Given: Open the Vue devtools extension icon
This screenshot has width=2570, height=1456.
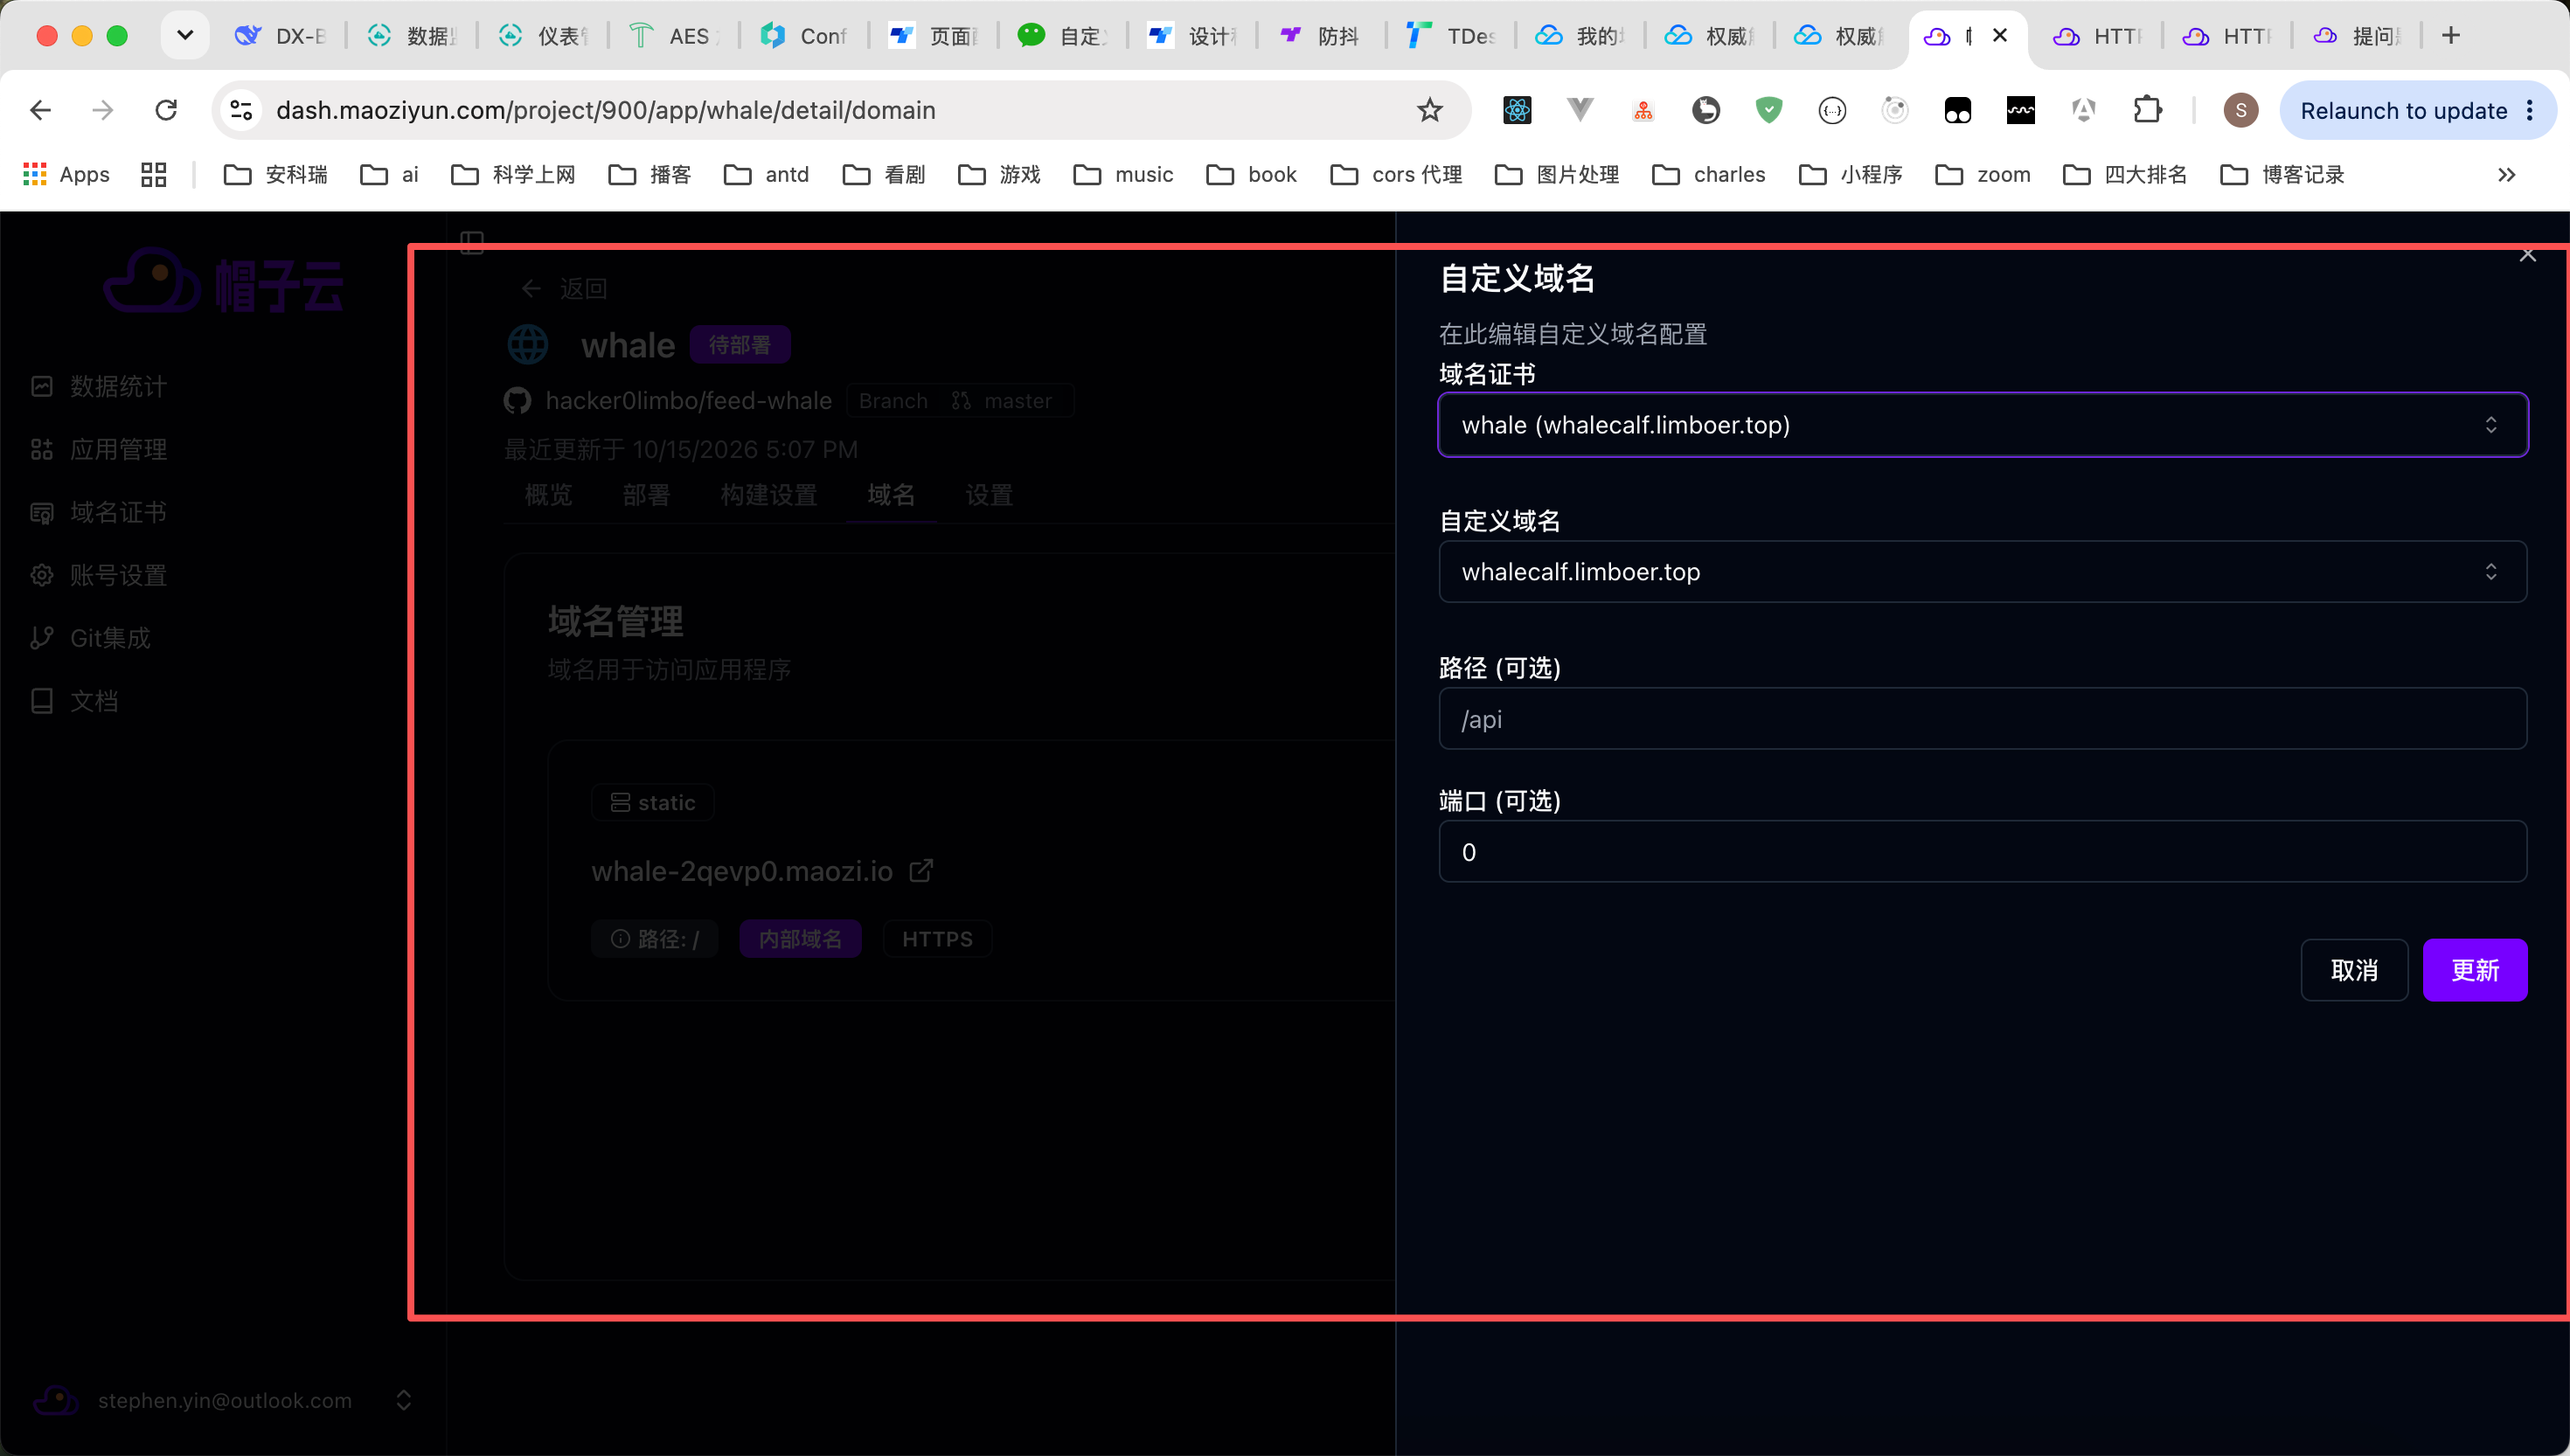Looking at the screenshot, I should [1580, 110].
